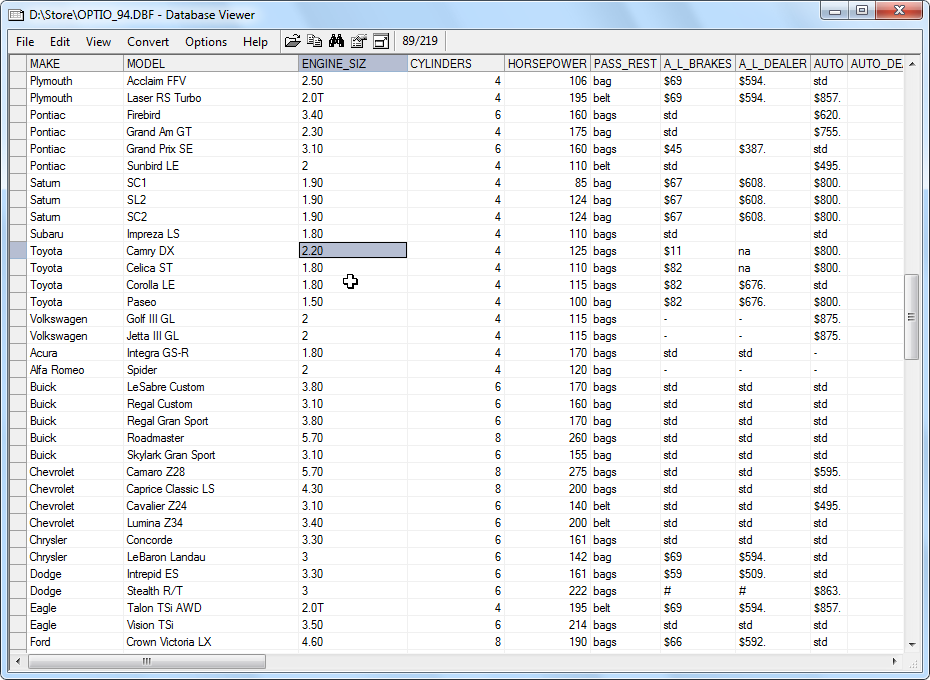Click the 275 horsepower cell for Camaro Z28

pos(547,472)
